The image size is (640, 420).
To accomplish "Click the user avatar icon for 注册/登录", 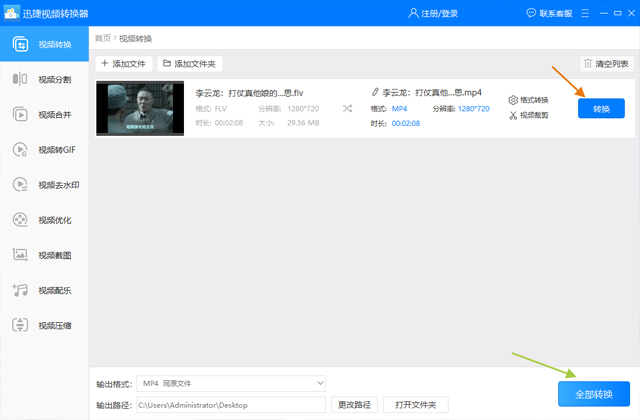I will click(413, 13).
